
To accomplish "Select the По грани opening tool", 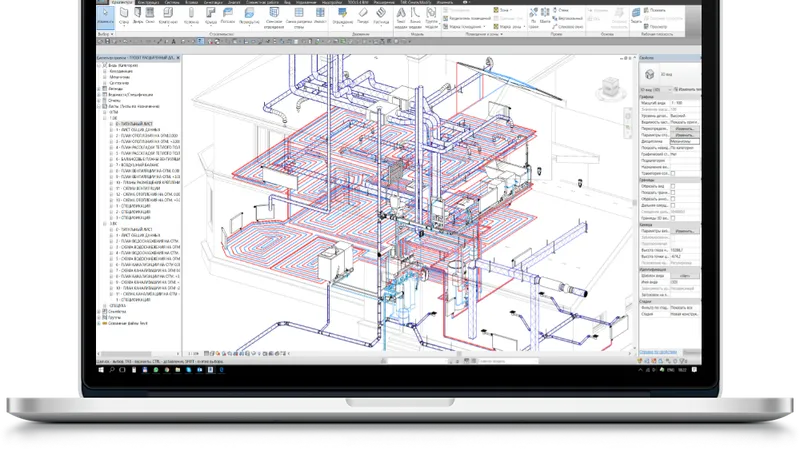I will click(533, 17).
